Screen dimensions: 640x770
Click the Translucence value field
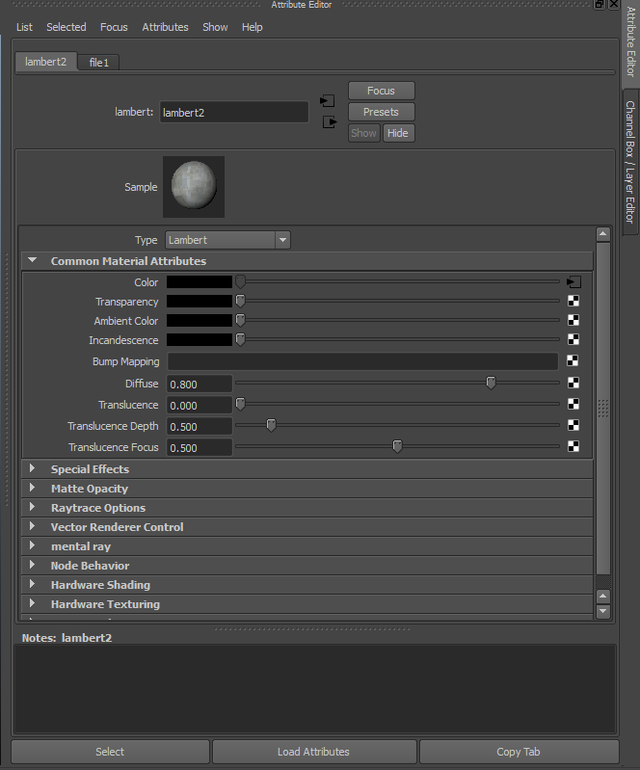click(199, 405)
